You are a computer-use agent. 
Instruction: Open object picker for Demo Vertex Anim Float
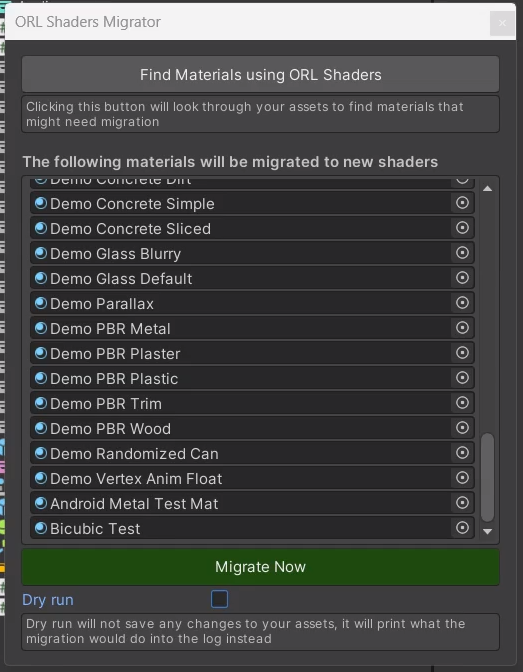tap(462, 477)
